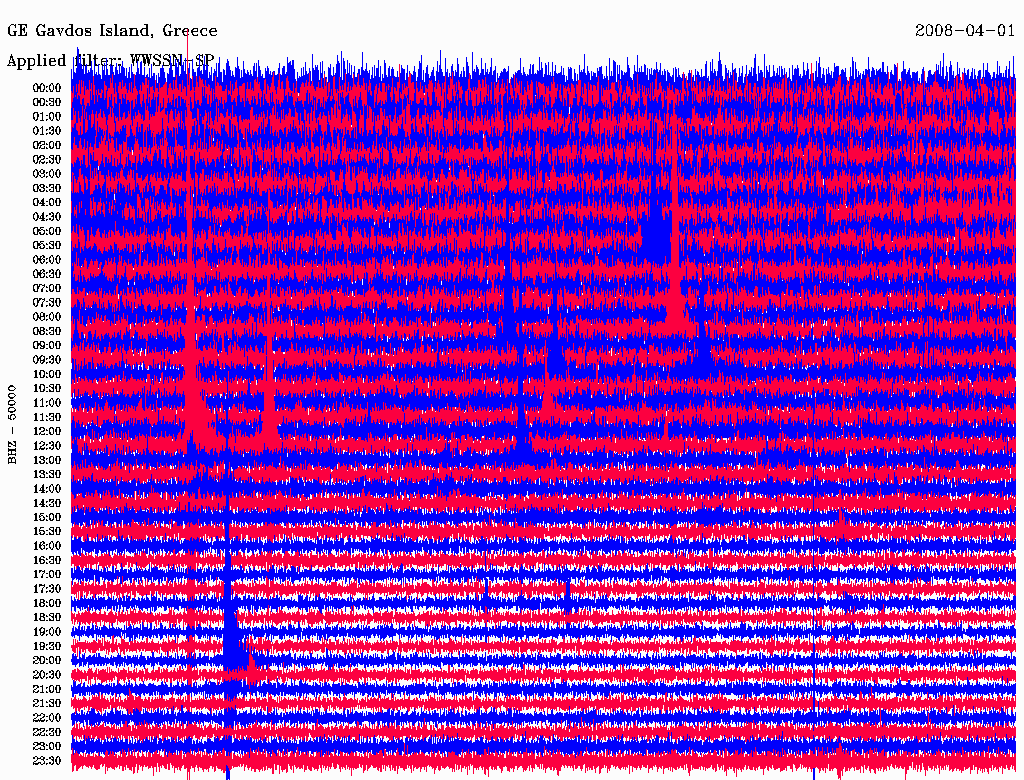The height and width of the screenshot is (780, 1024).
Task: Select the 20:30 time label
Action: [x=47, y=675]
